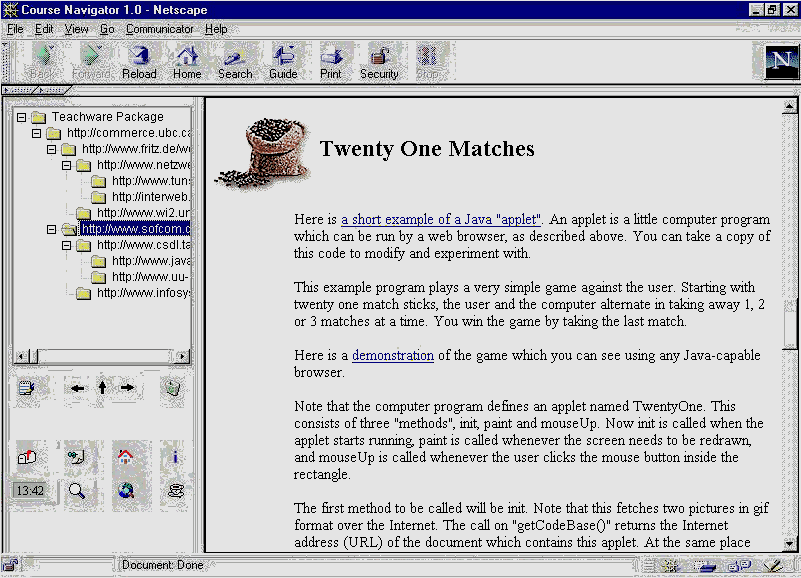Click the globe search icon
801x578 pixels.
(126, 491)
